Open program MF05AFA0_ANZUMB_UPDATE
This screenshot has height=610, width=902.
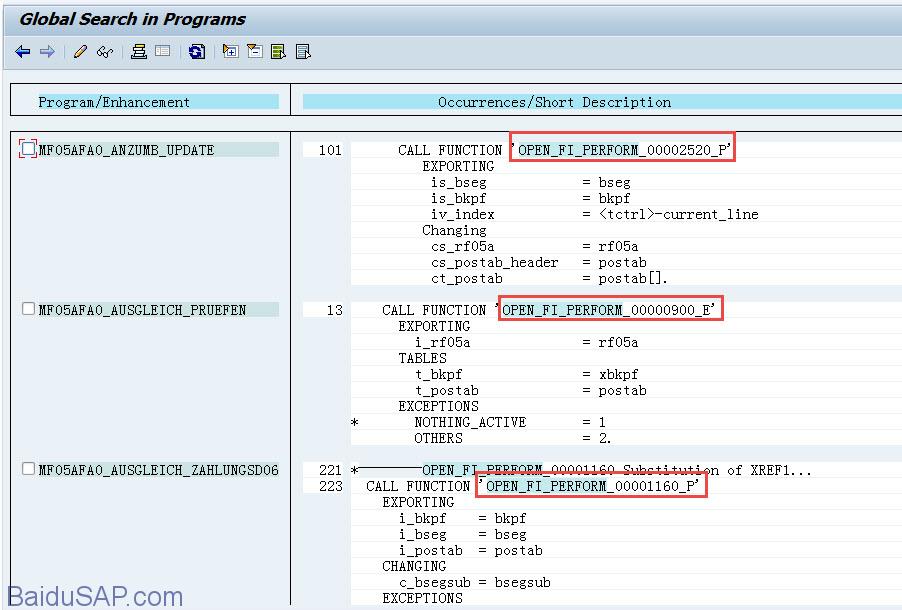click(x=126, y=150)
